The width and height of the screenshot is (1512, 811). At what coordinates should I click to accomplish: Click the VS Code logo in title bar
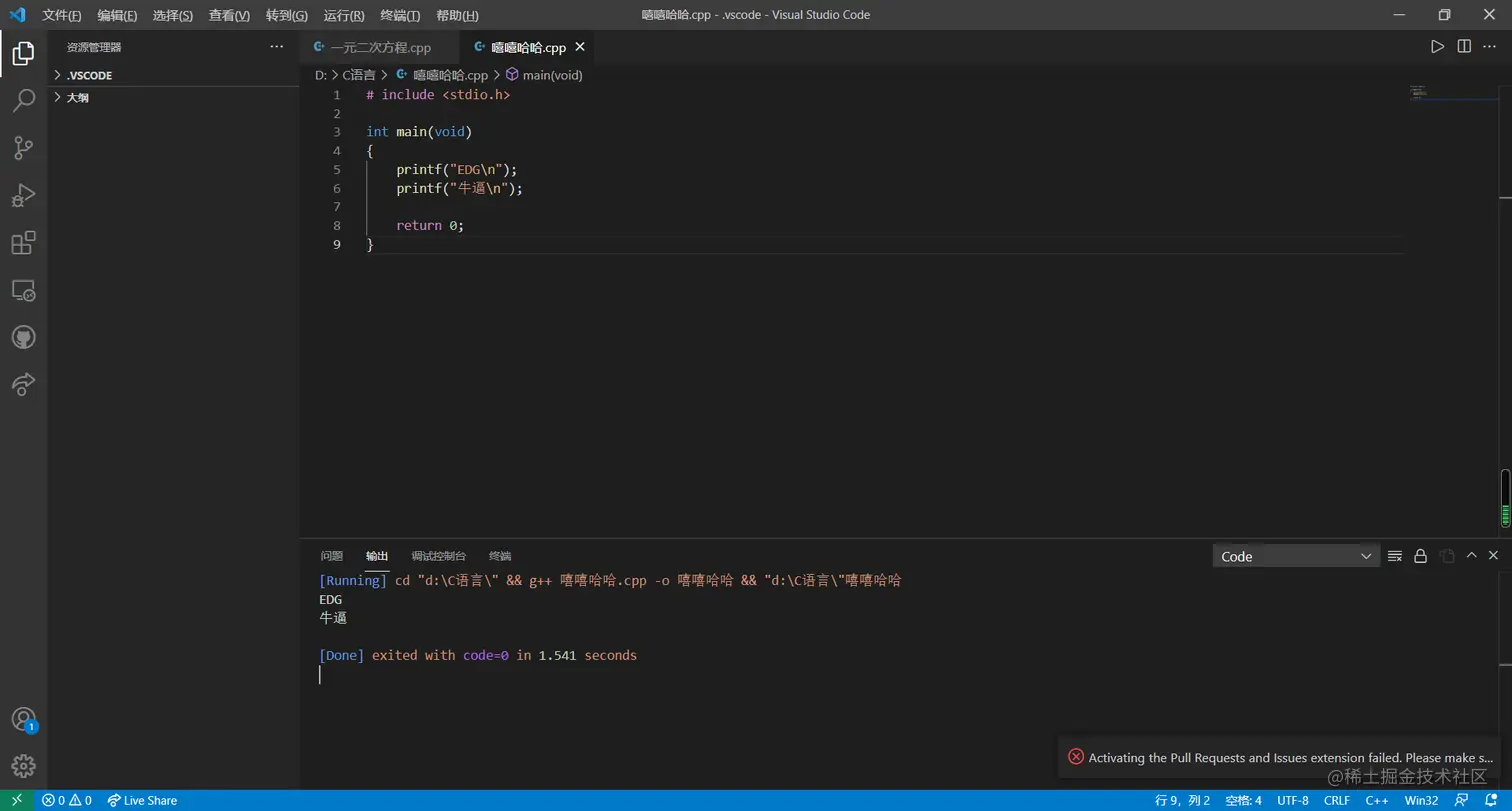(17, 15)
